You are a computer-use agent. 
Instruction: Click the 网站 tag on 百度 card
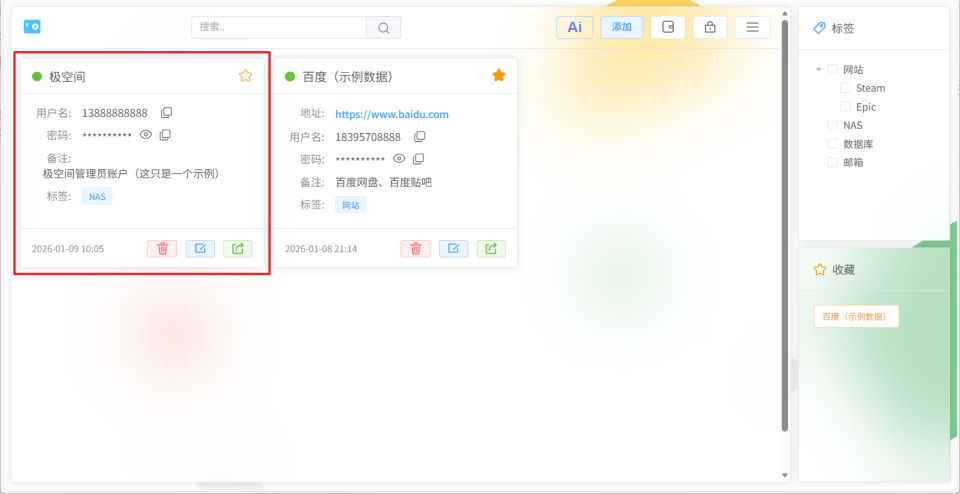[x=350, y=204]
